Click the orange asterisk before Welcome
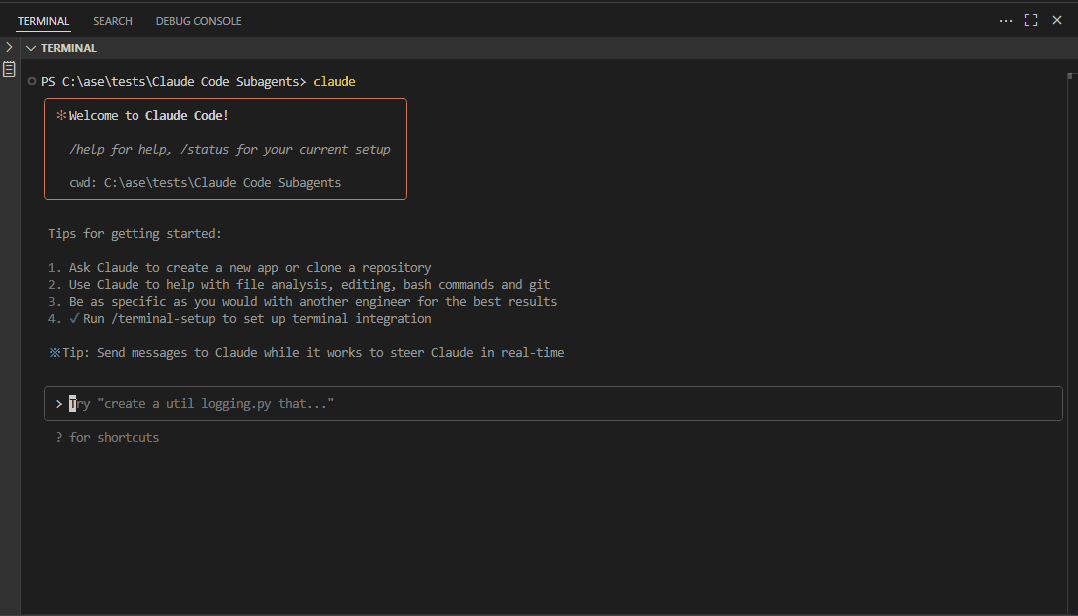Image resolution: width=1078 pixels, height=616 pixels. pyautogui.click(x=61, y=116)
